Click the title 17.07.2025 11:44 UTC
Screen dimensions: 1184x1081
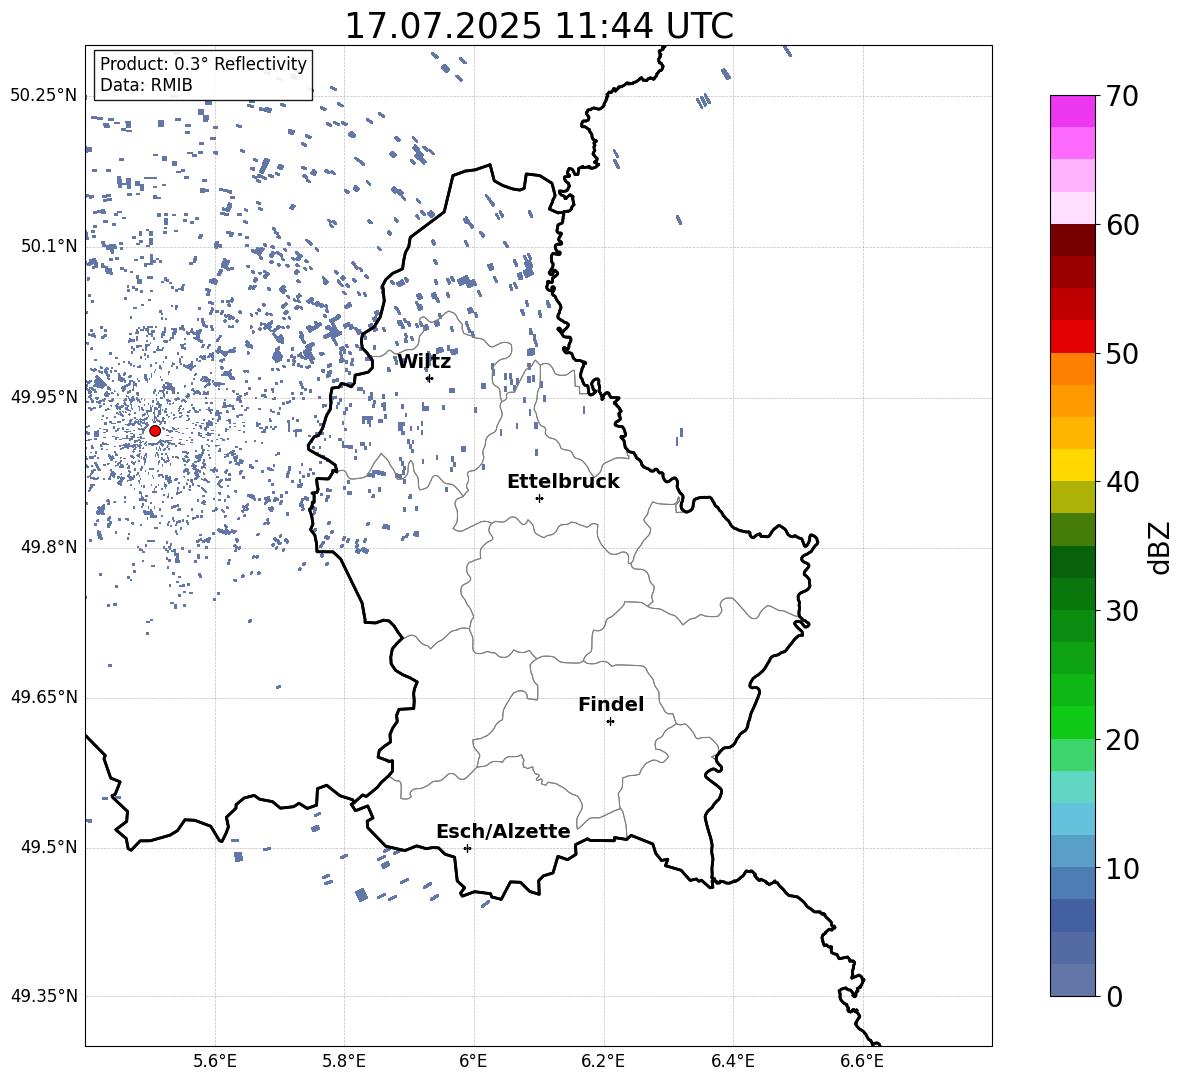tap(539, 26)
